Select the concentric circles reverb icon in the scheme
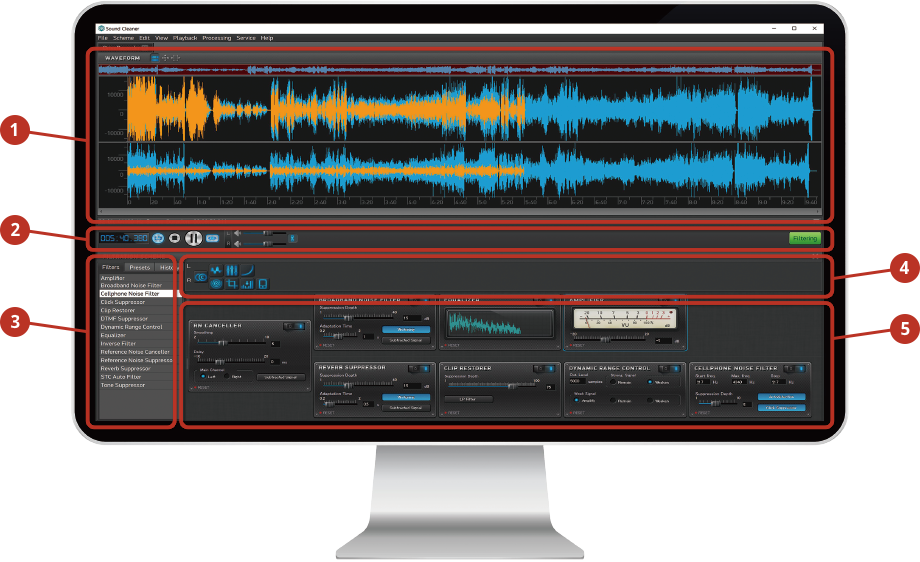The height and width of the screenshot is (562, 920). 217,284
